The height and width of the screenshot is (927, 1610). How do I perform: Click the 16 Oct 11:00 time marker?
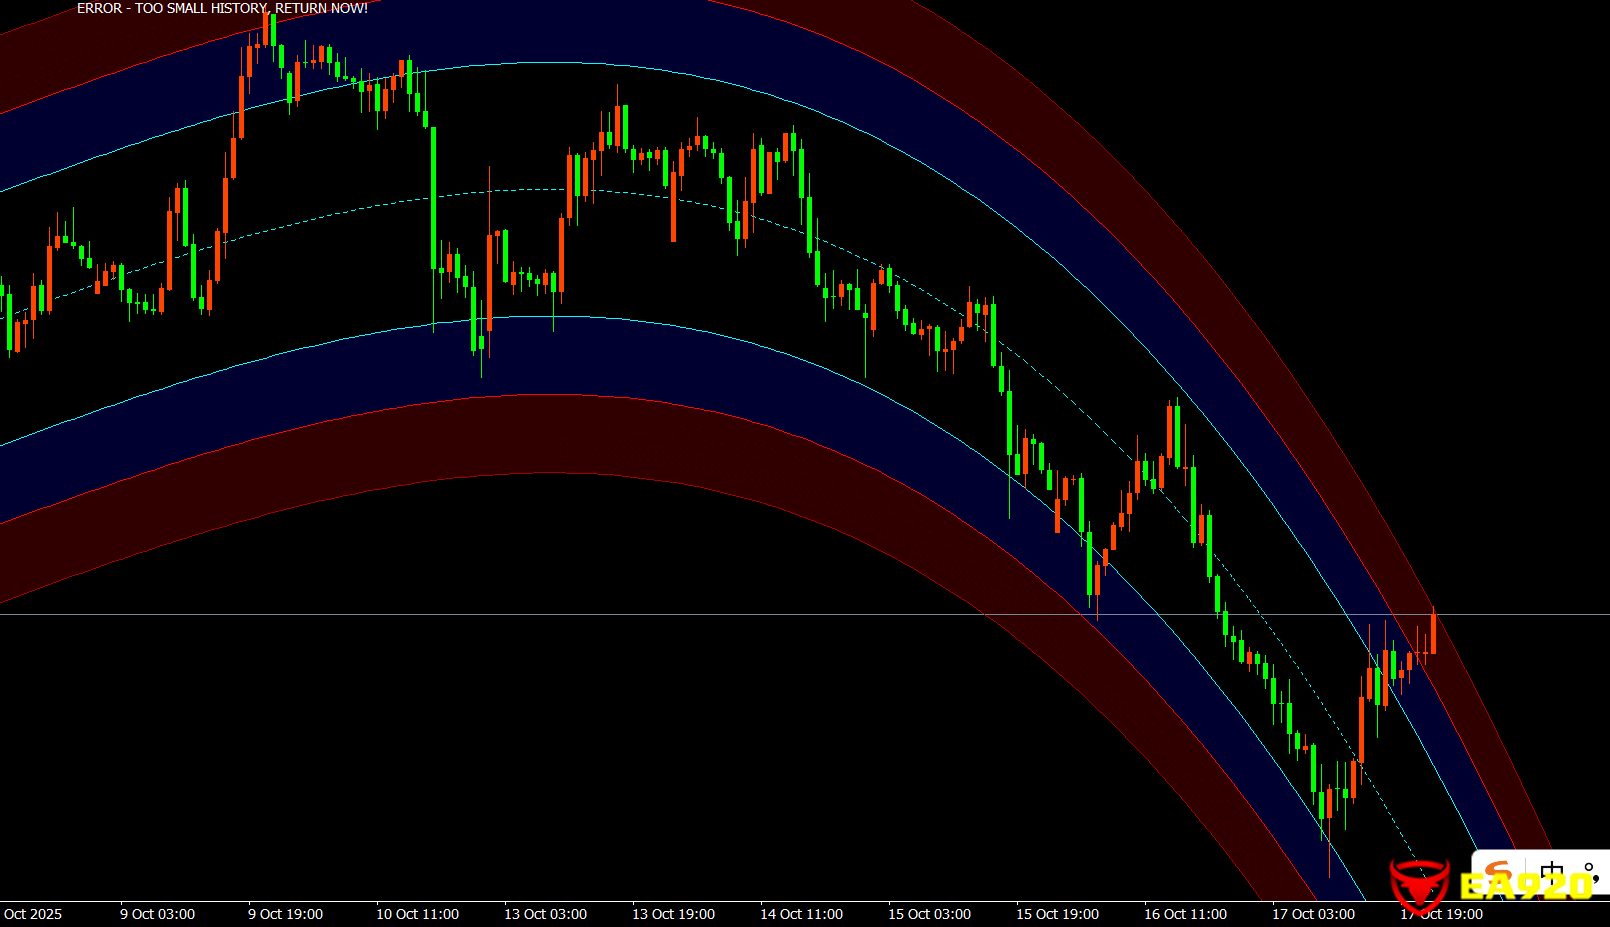(1185, 914)
